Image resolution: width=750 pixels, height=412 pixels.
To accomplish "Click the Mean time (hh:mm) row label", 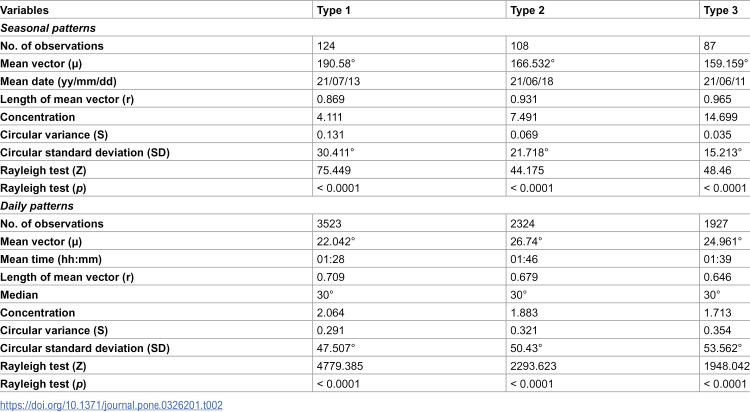I will coord(51,259).
